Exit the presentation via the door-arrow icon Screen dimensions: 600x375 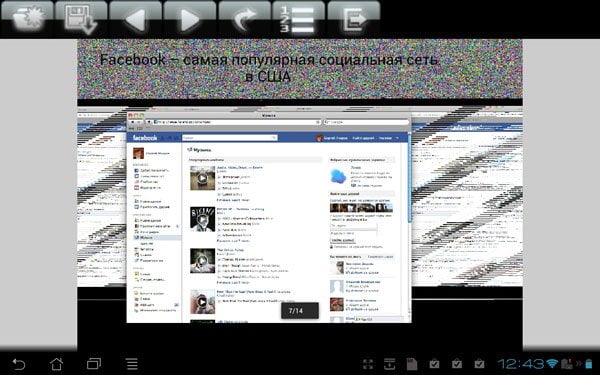[x=354, y=18]
